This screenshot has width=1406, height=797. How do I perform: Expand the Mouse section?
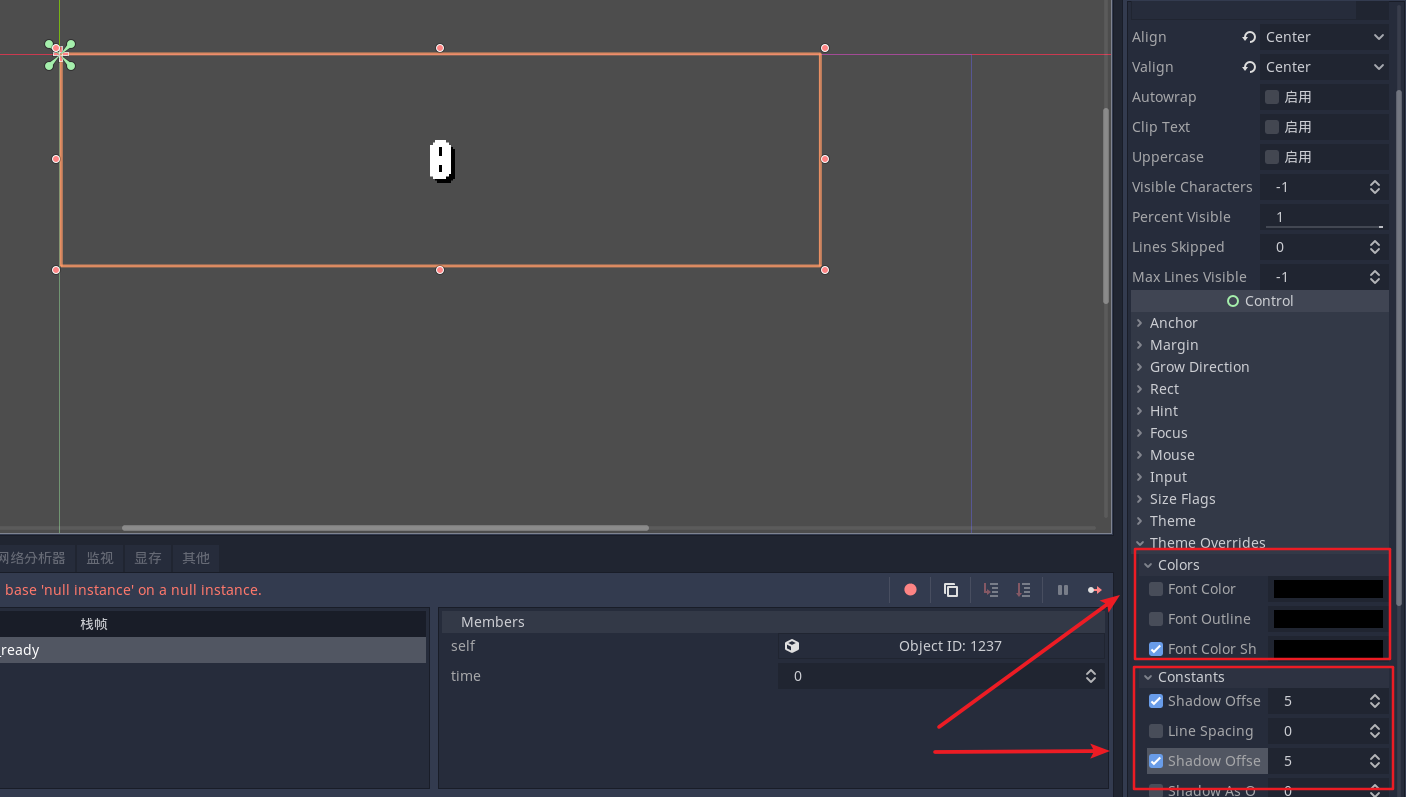pyautogui.click(x=1260, y=455)
